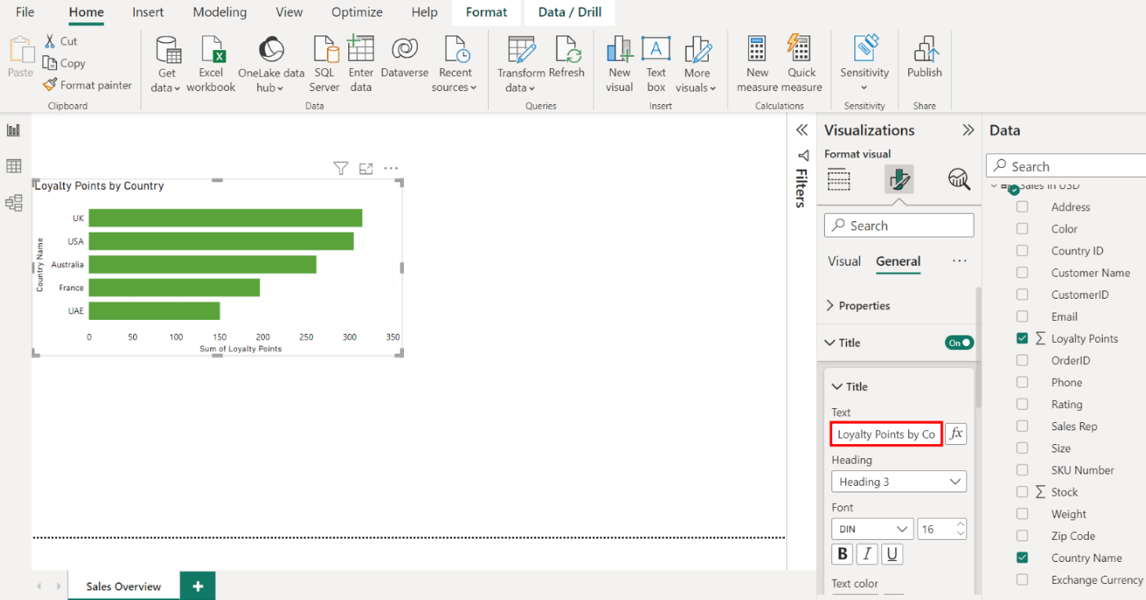Apply bold to title text

(842, 554)
